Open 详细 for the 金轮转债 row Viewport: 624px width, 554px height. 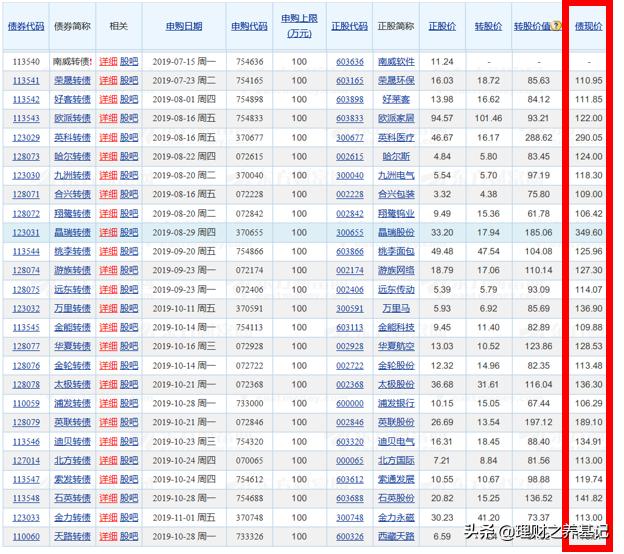(x=108, y=365)
